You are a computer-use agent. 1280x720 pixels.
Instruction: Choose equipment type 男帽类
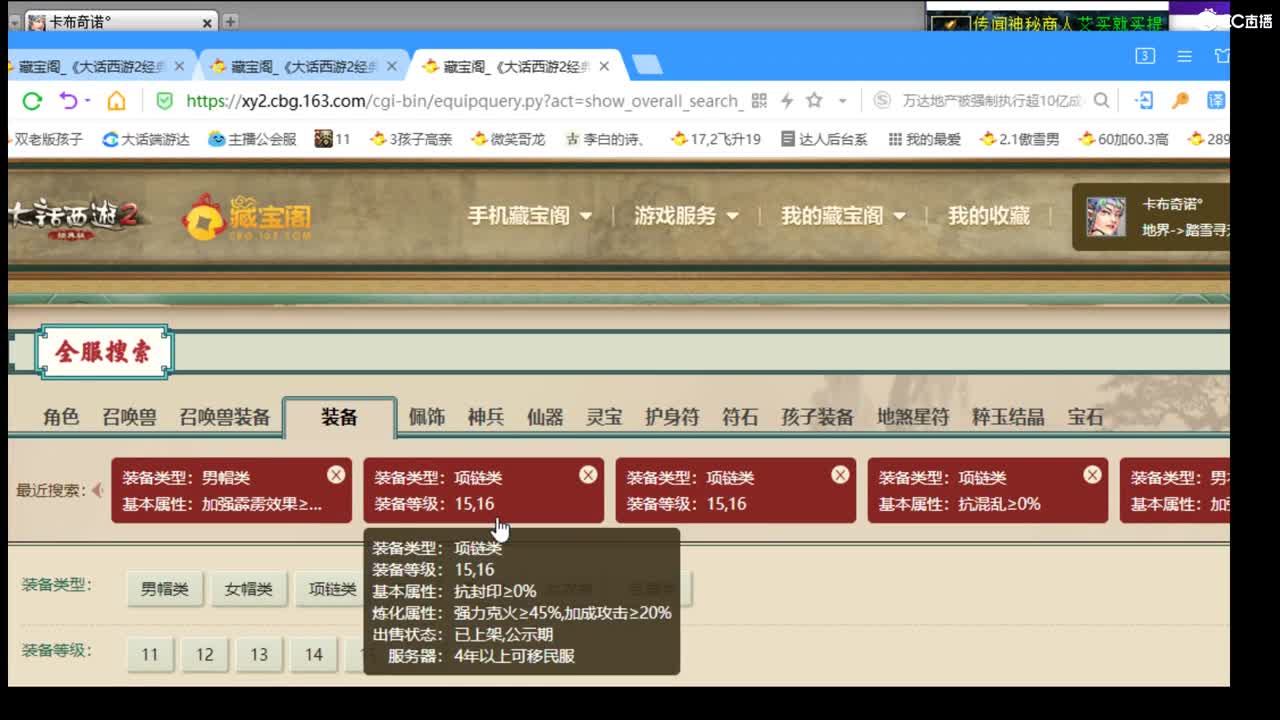(165, 589)
